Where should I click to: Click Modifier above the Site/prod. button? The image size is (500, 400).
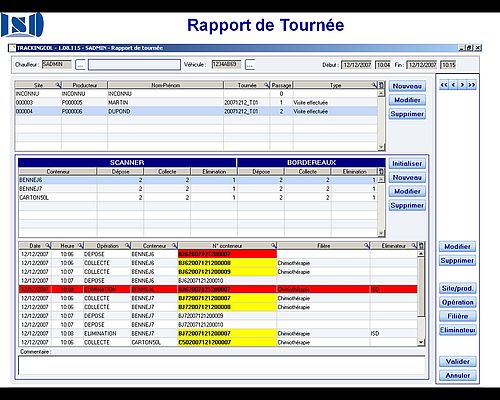(x=457, y=247)
